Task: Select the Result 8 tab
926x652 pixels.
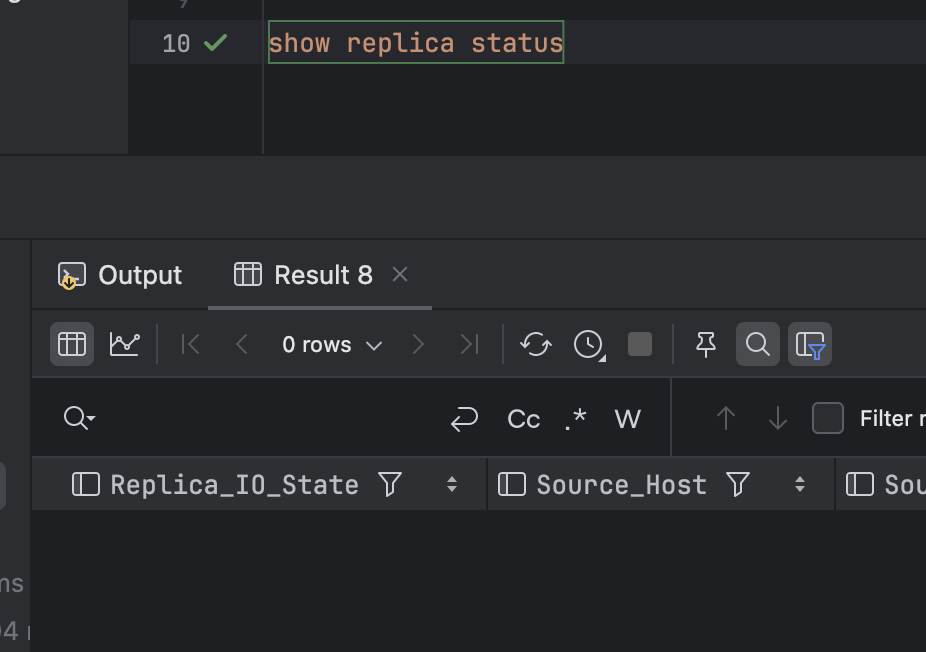Action: pos(304,275)
